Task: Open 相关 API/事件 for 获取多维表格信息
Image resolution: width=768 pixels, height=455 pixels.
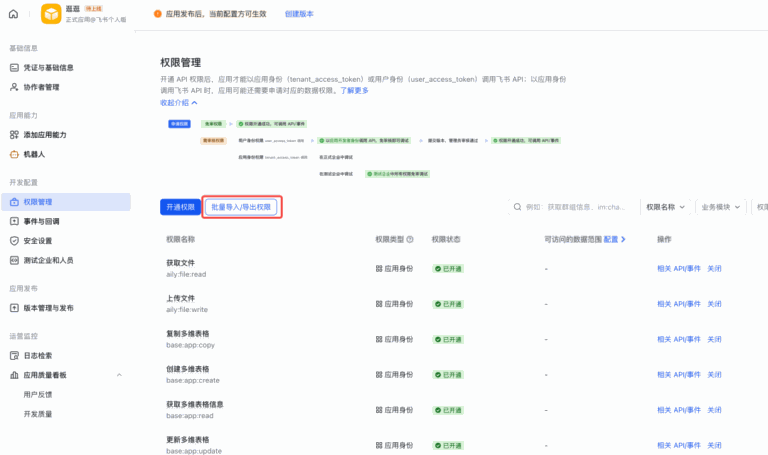Action: point(679,410)
